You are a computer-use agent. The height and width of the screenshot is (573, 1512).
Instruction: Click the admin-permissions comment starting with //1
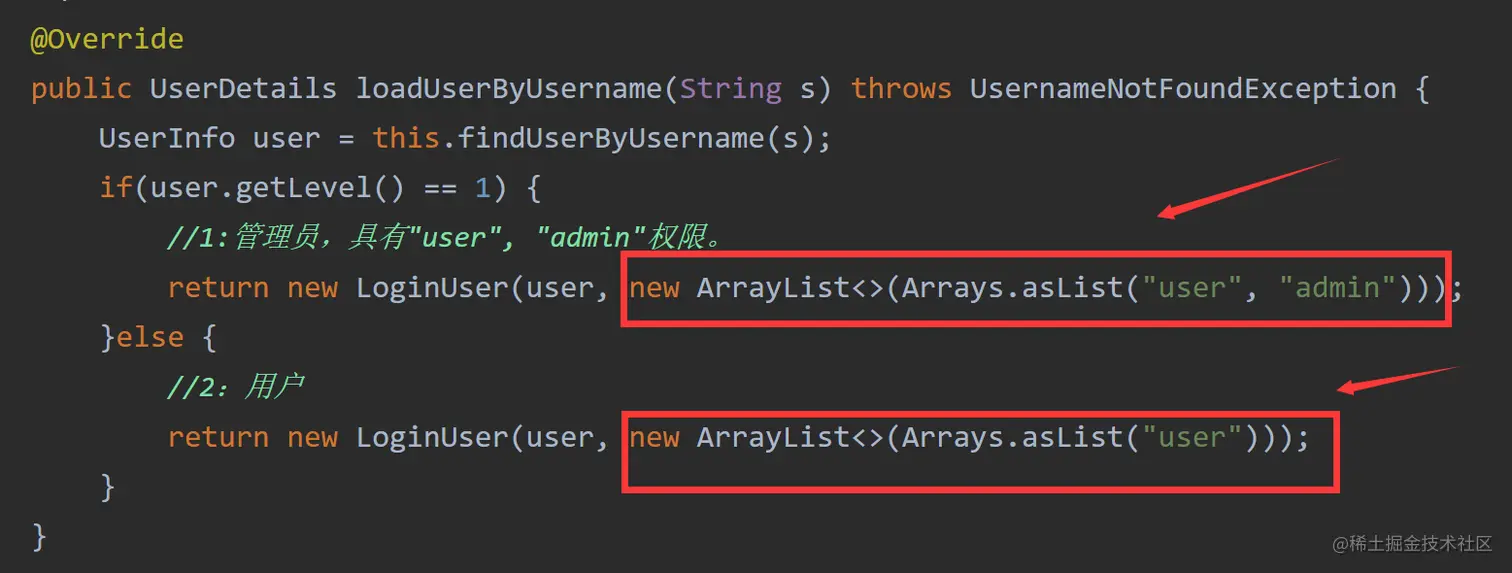pos(444,238)
